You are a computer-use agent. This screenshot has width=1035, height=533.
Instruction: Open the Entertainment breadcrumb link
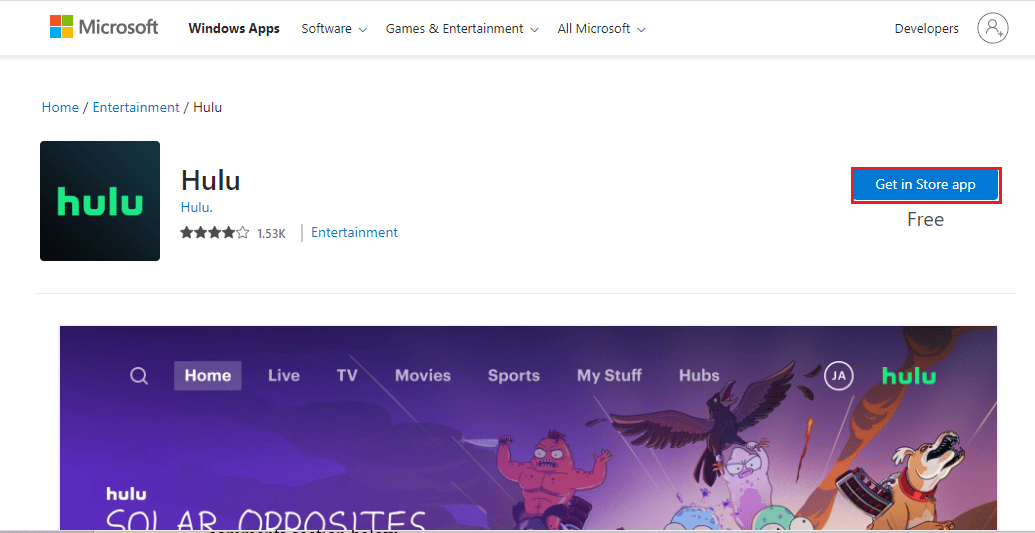coord(136,107)
